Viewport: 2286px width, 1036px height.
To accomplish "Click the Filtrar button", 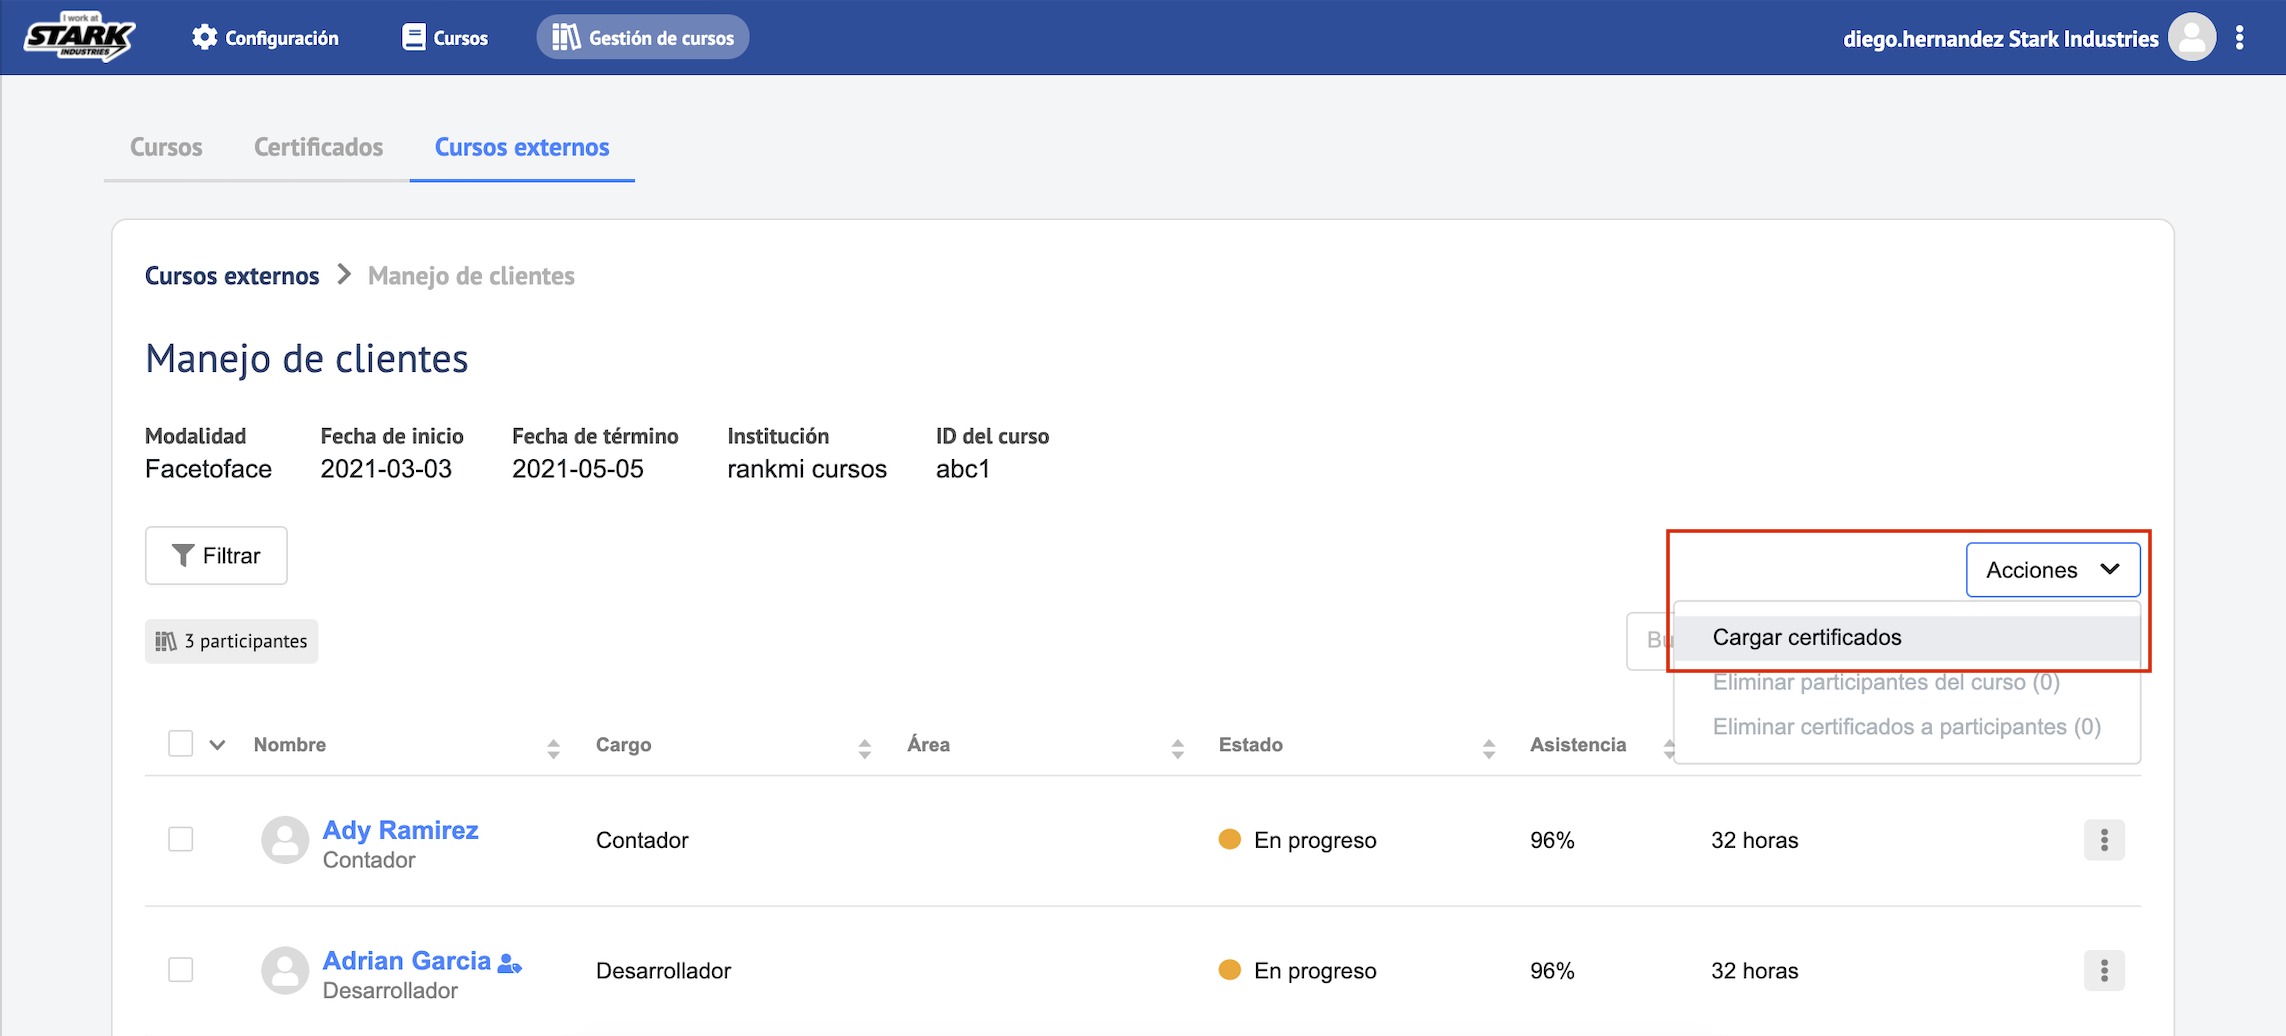I will tap(216, 555).
